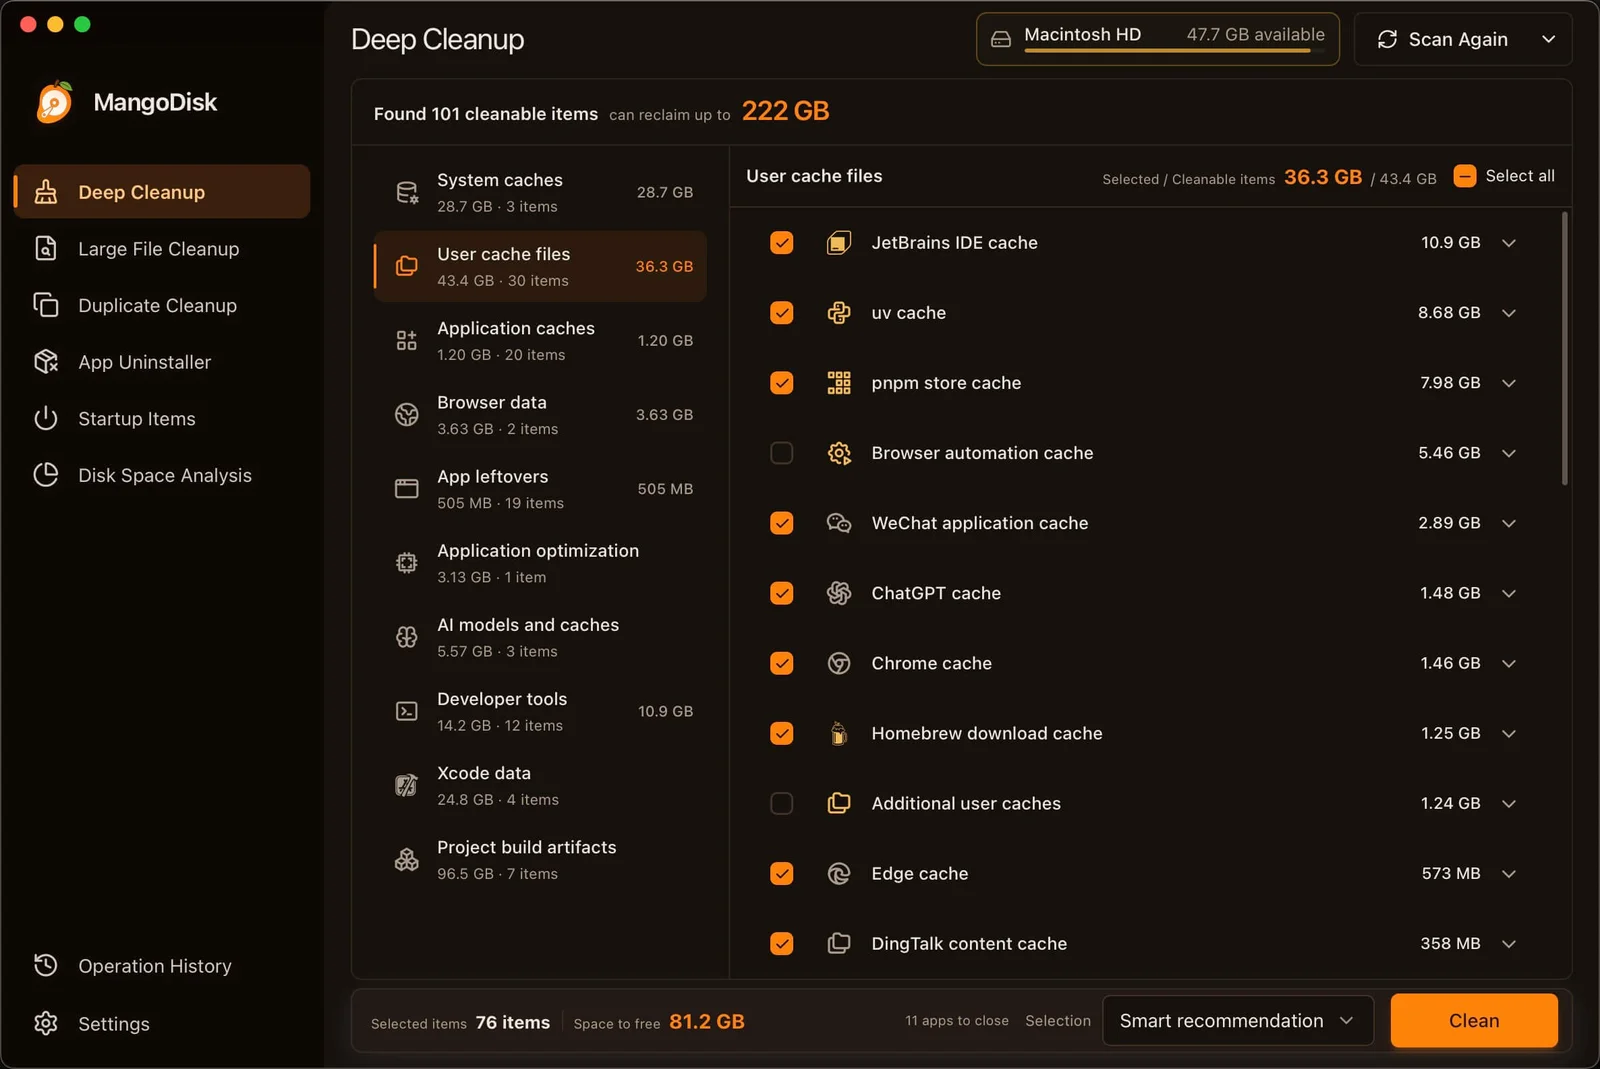Uncheck the Chrome cache checkbox
Viewport: 1600px width, 1069px height.
tap(782, 663)
